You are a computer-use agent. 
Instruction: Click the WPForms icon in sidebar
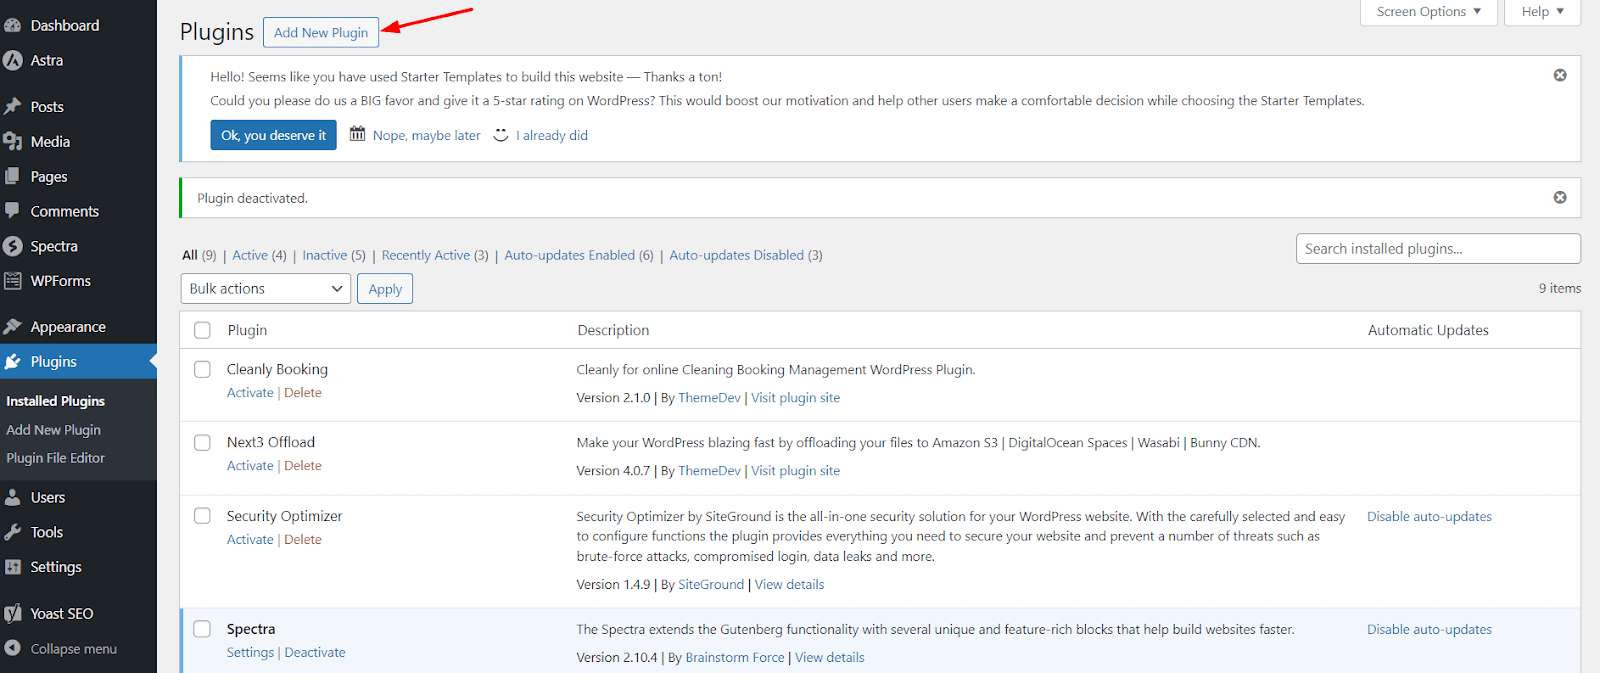tap(13, 281)
